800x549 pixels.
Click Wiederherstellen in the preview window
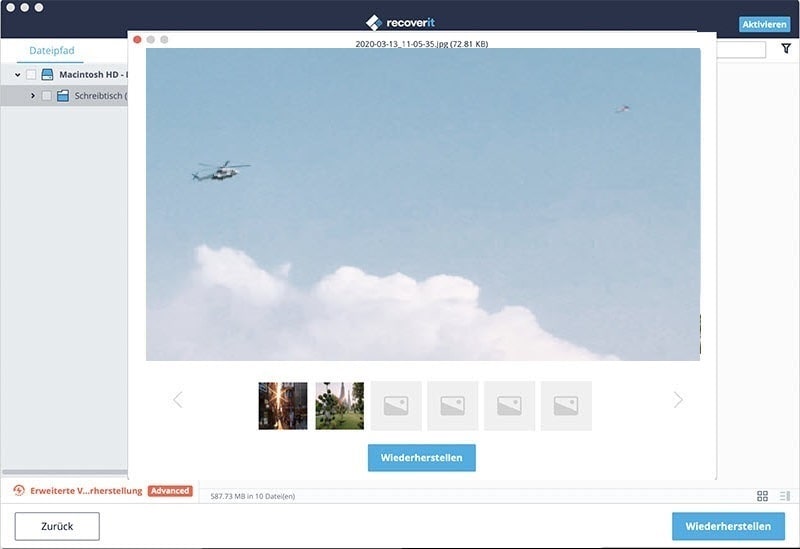pyautogui.click(x=422, y=458)
